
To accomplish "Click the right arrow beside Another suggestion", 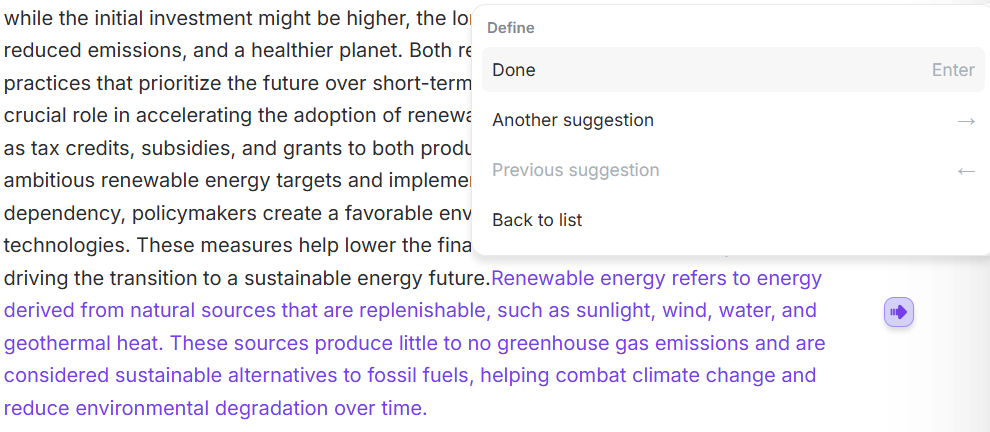I will [965, 121].
